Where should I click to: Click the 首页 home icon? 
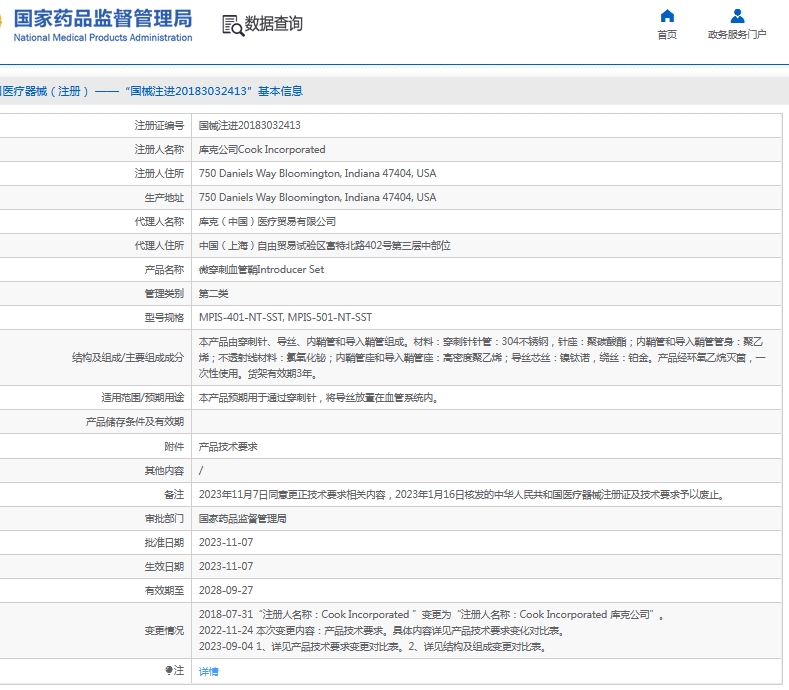(x=667, y=16)
